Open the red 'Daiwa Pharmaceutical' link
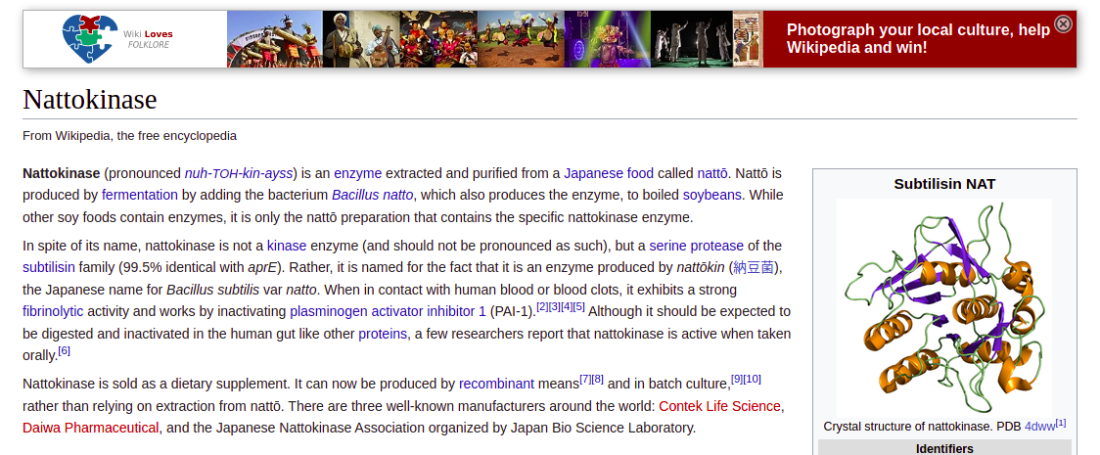Screen dimensions: 1100x455 pos(90,428)
